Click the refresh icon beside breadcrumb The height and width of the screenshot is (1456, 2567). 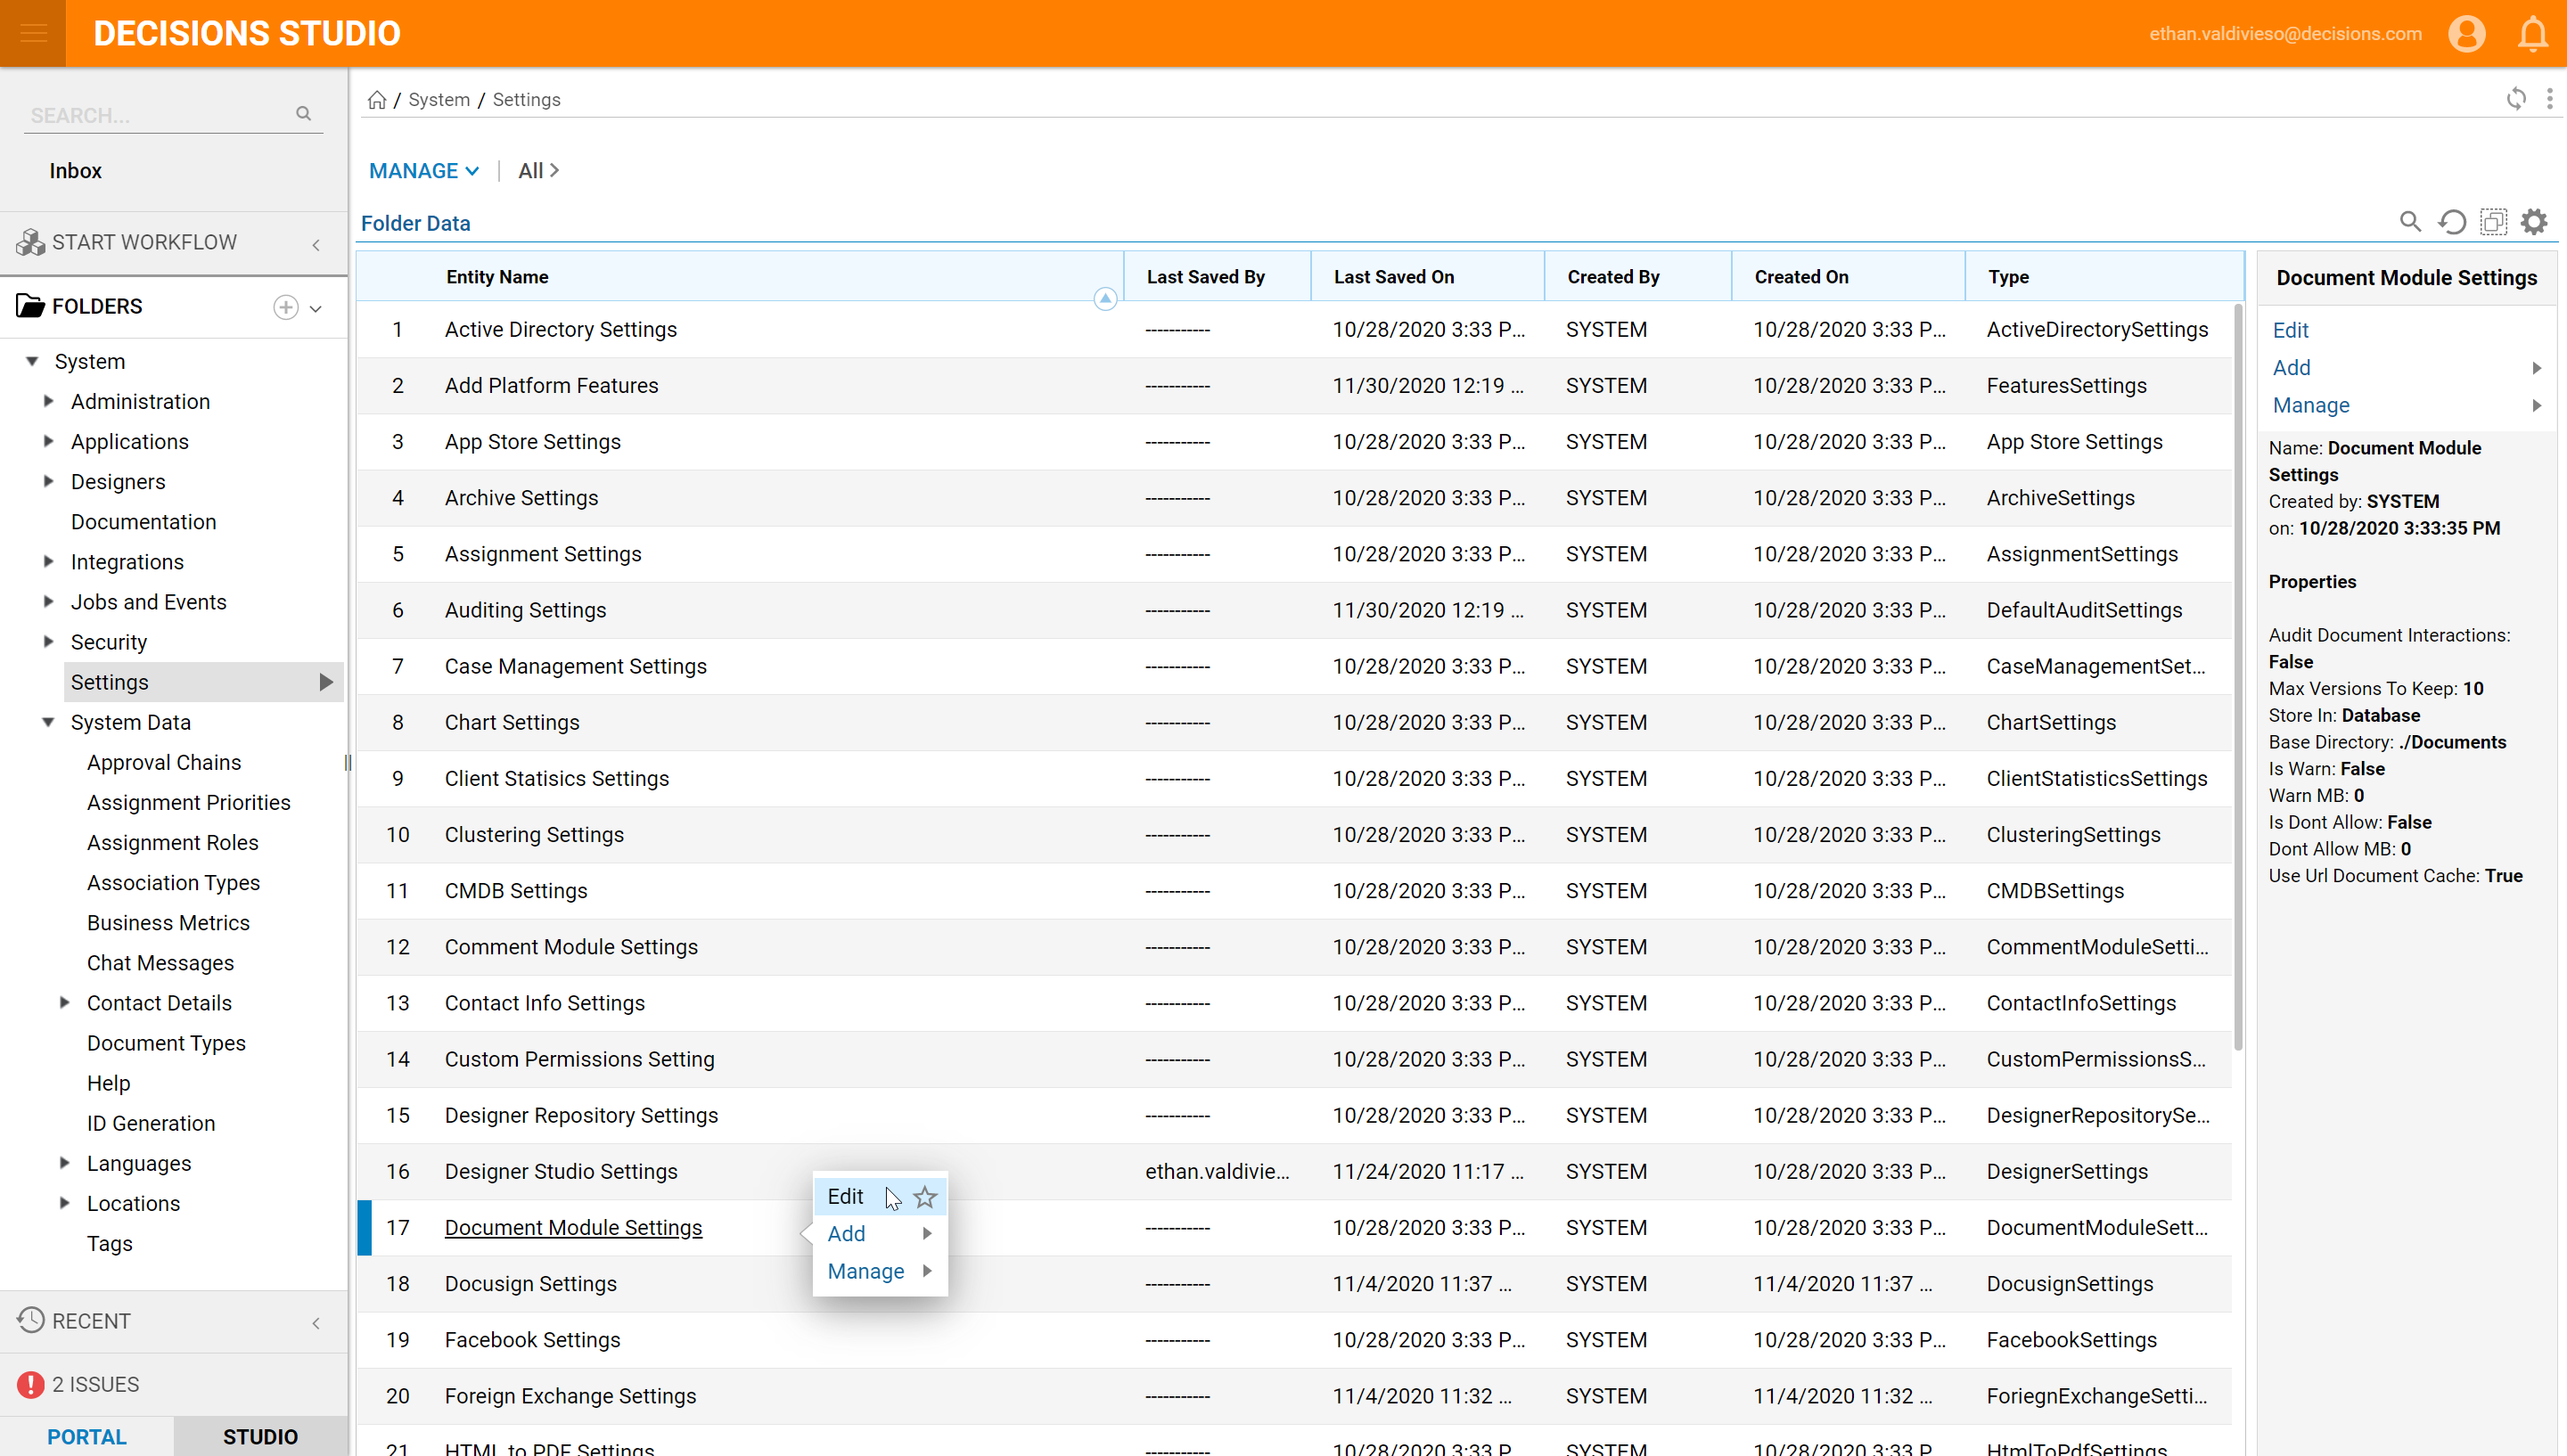[2516, 99]
